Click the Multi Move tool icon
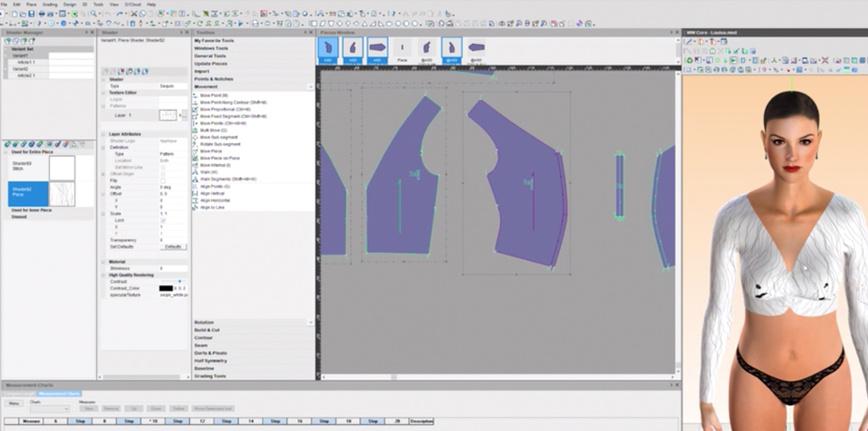Image resolution: width=868 pixels, height=431 pixels. (x=195, y=131)
